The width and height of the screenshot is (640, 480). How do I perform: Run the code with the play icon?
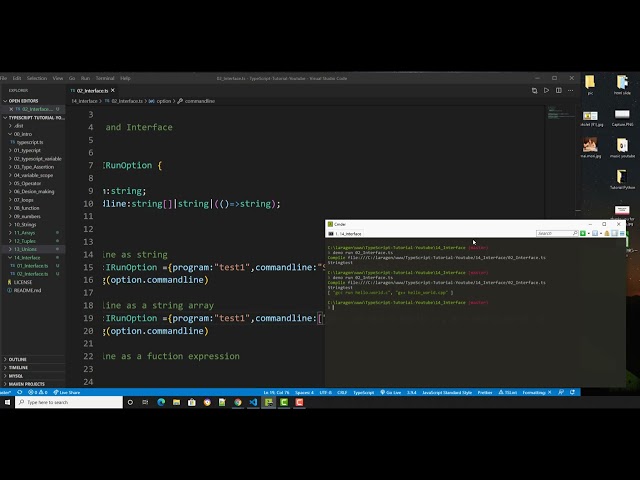coord(546,91)
